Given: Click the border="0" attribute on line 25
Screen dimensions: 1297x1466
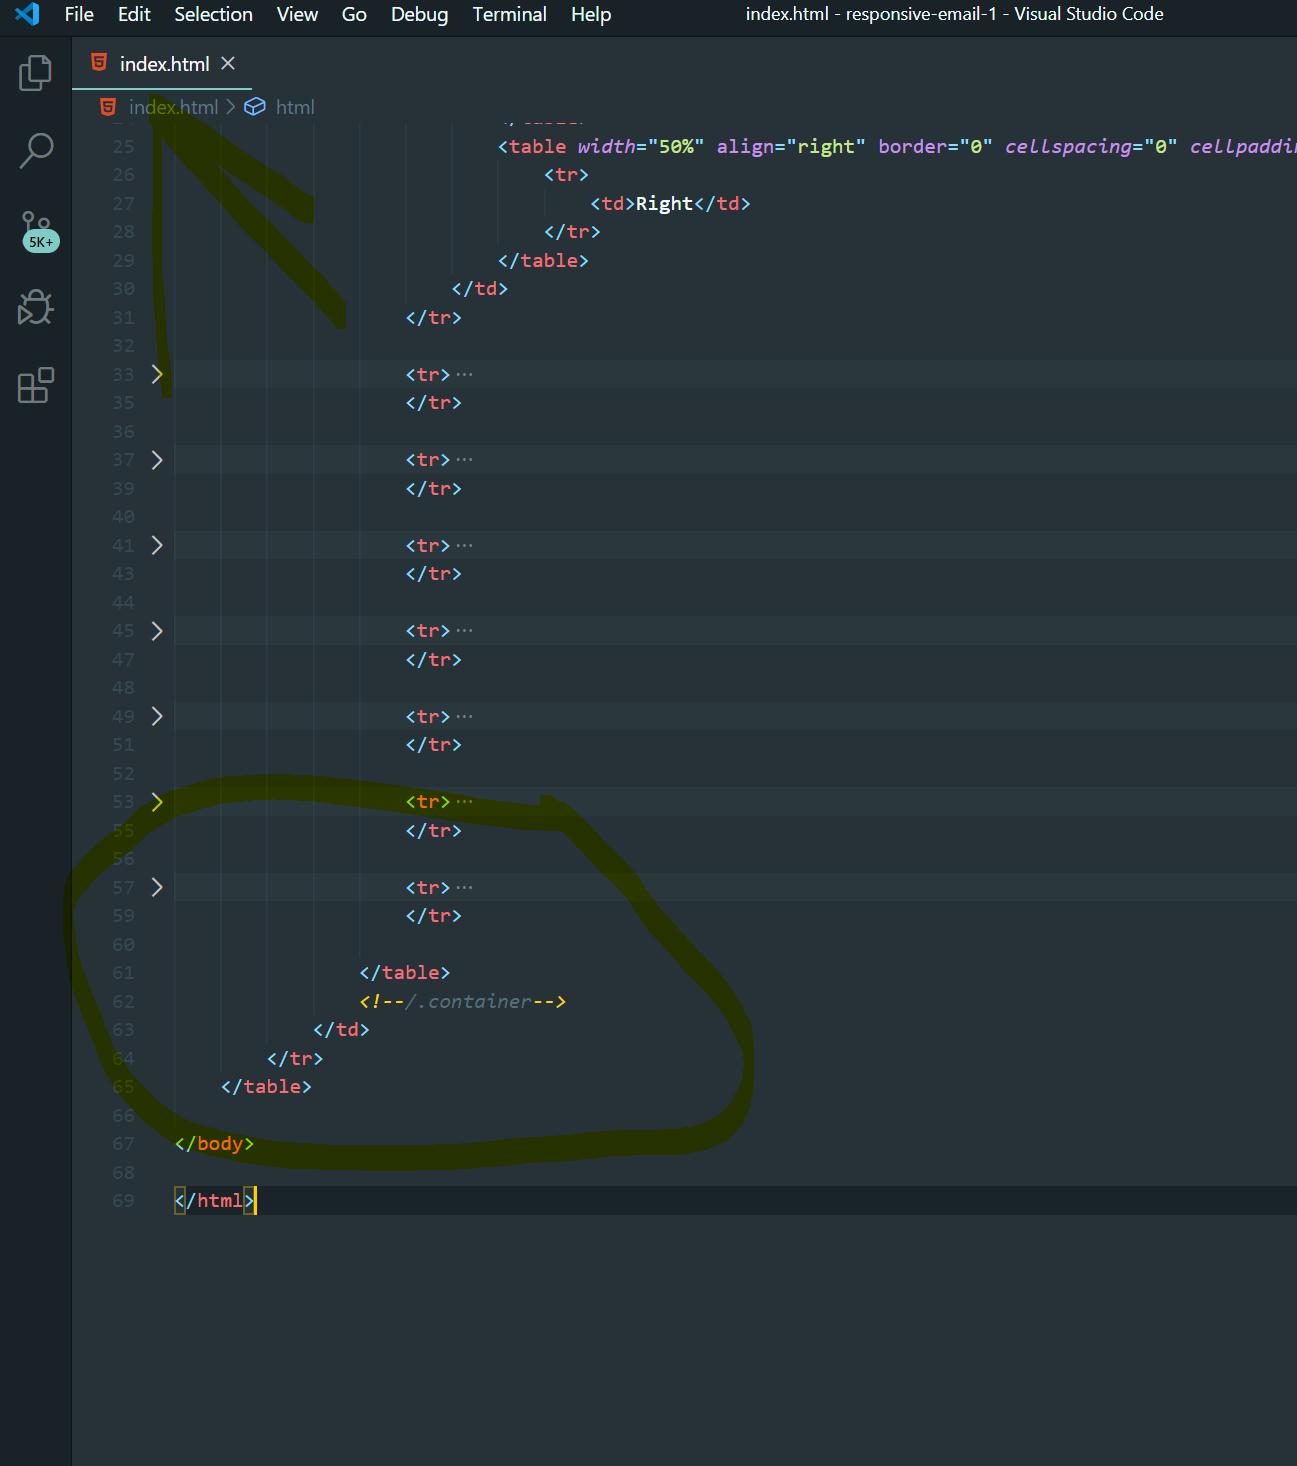Looking at the screenshot, I should (x=935, y=146).
